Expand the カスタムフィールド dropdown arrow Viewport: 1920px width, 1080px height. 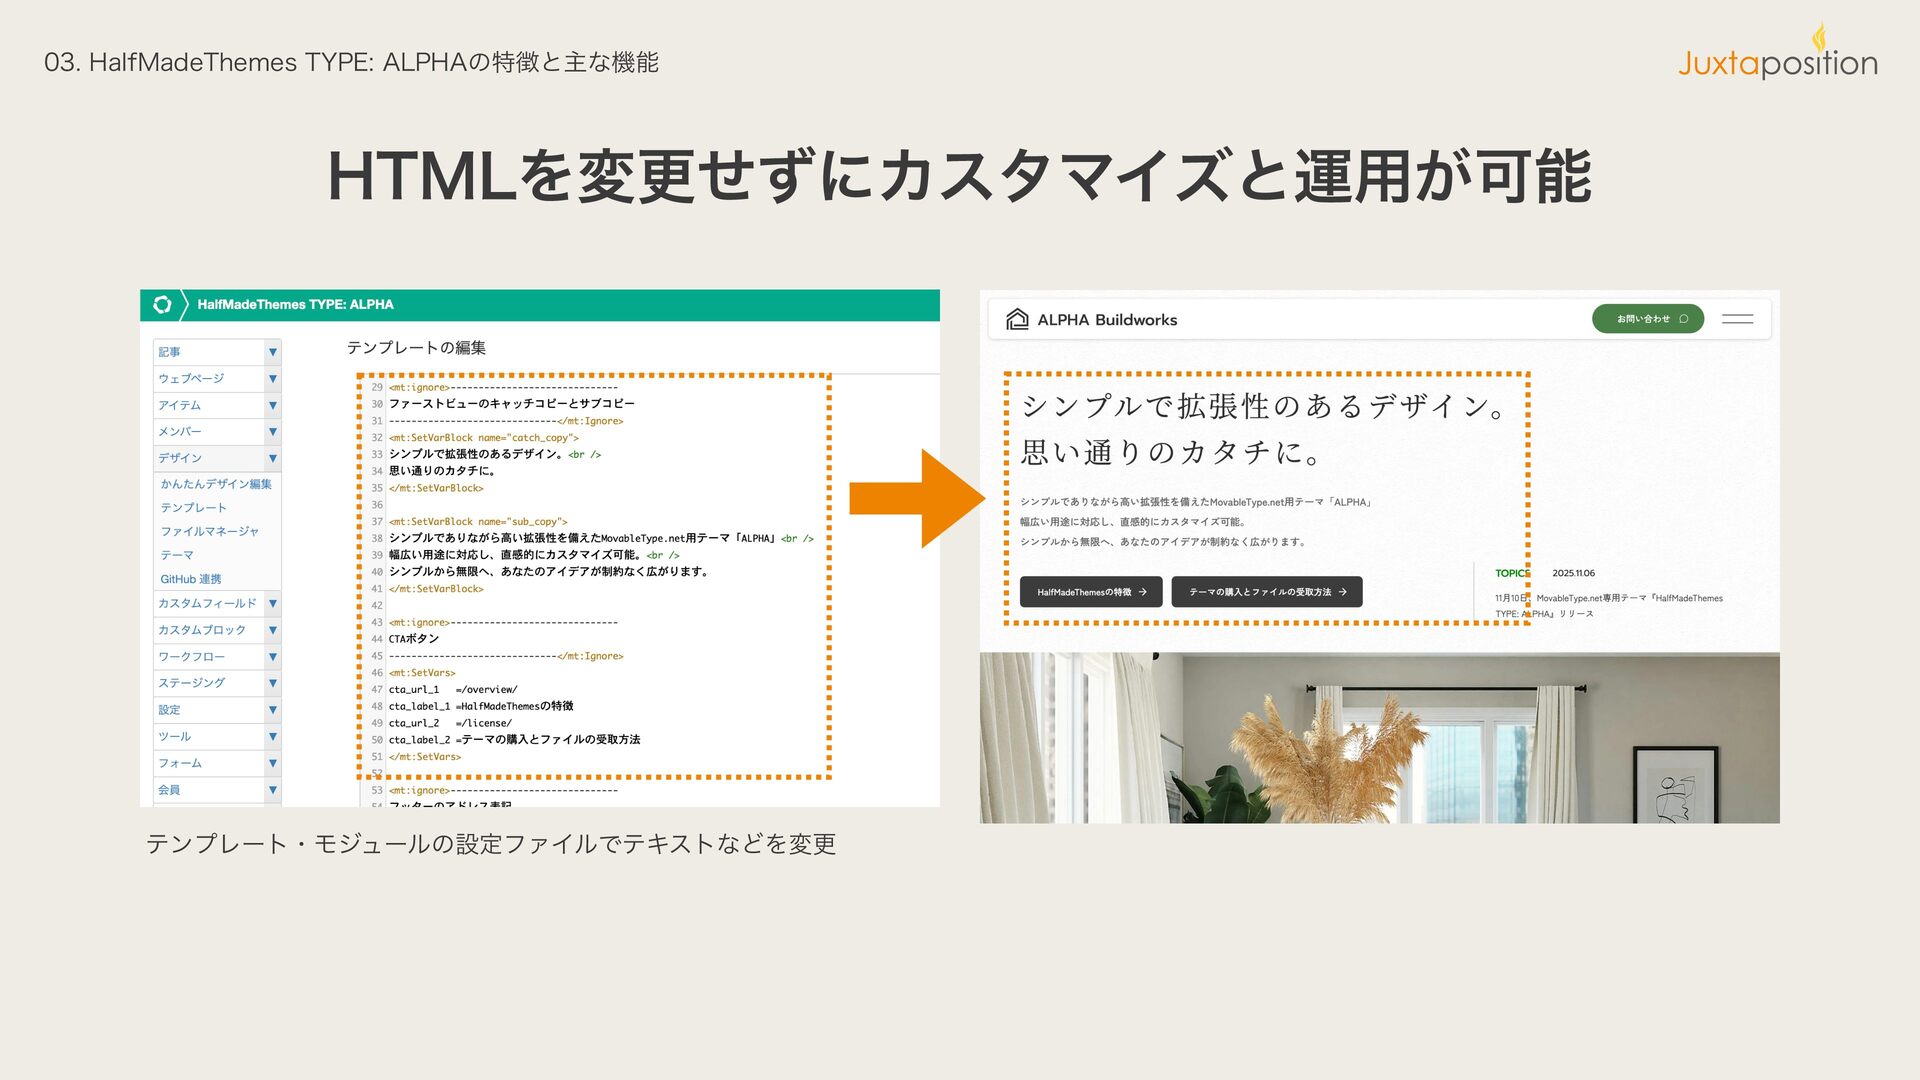pos(272,603)
